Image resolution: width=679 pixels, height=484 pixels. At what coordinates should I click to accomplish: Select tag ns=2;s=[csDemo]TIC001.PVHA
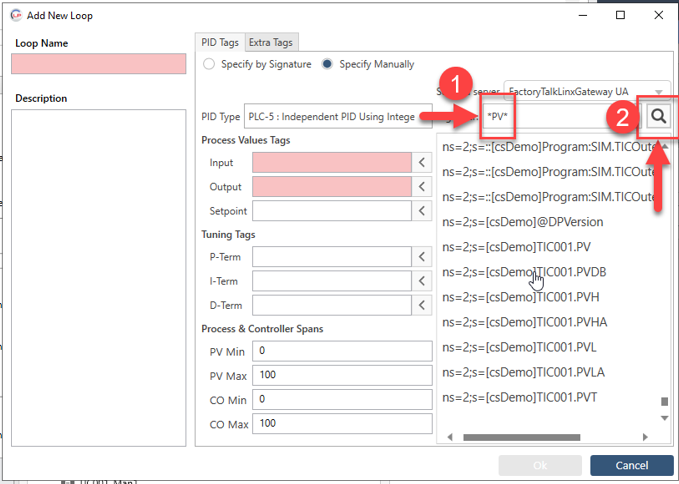[524, 323]
